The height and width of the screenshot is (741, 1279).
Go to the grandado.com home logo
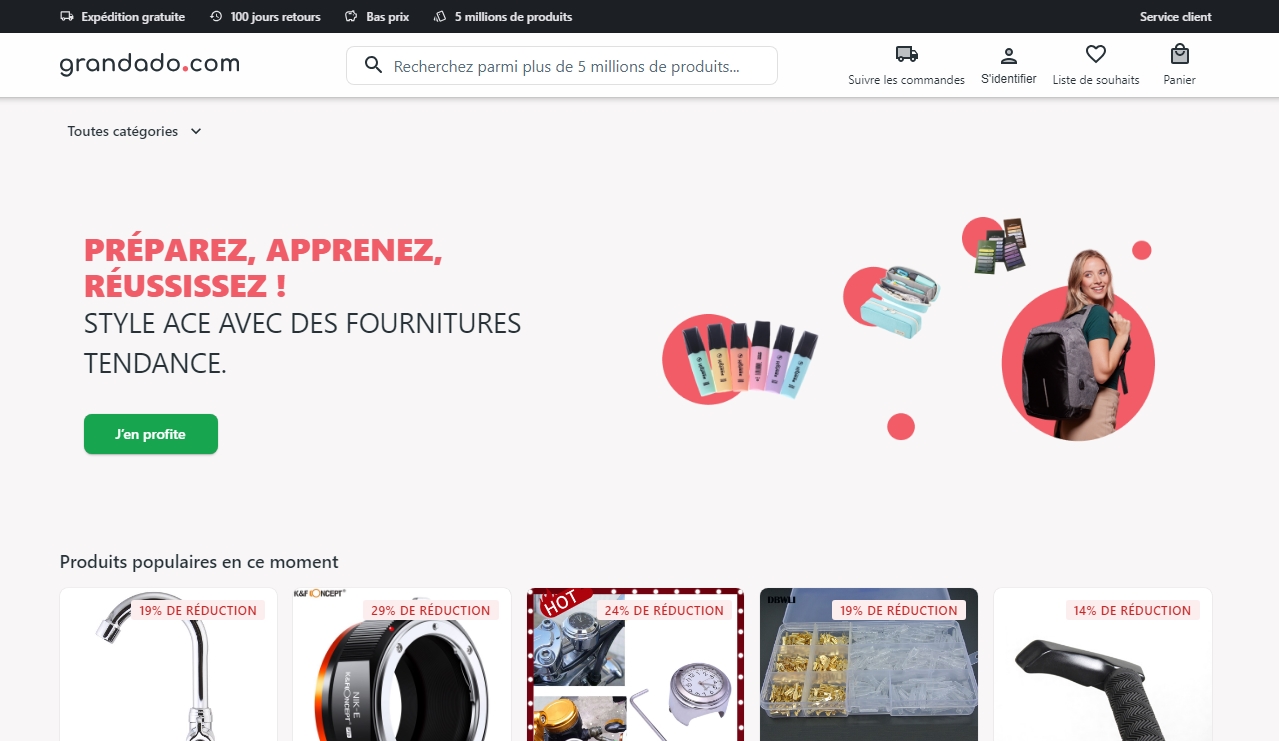pos(149,64)
